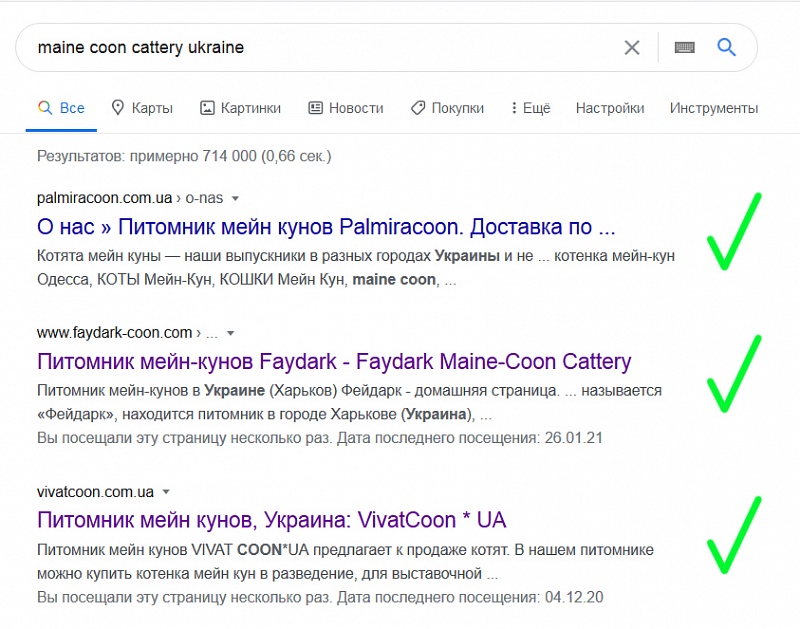Image resolution: width=800 pixels, height=629 pixels.
Task: Expand dropdown arrow next to www.faydark-coon.com
Action: pos(231,334)
